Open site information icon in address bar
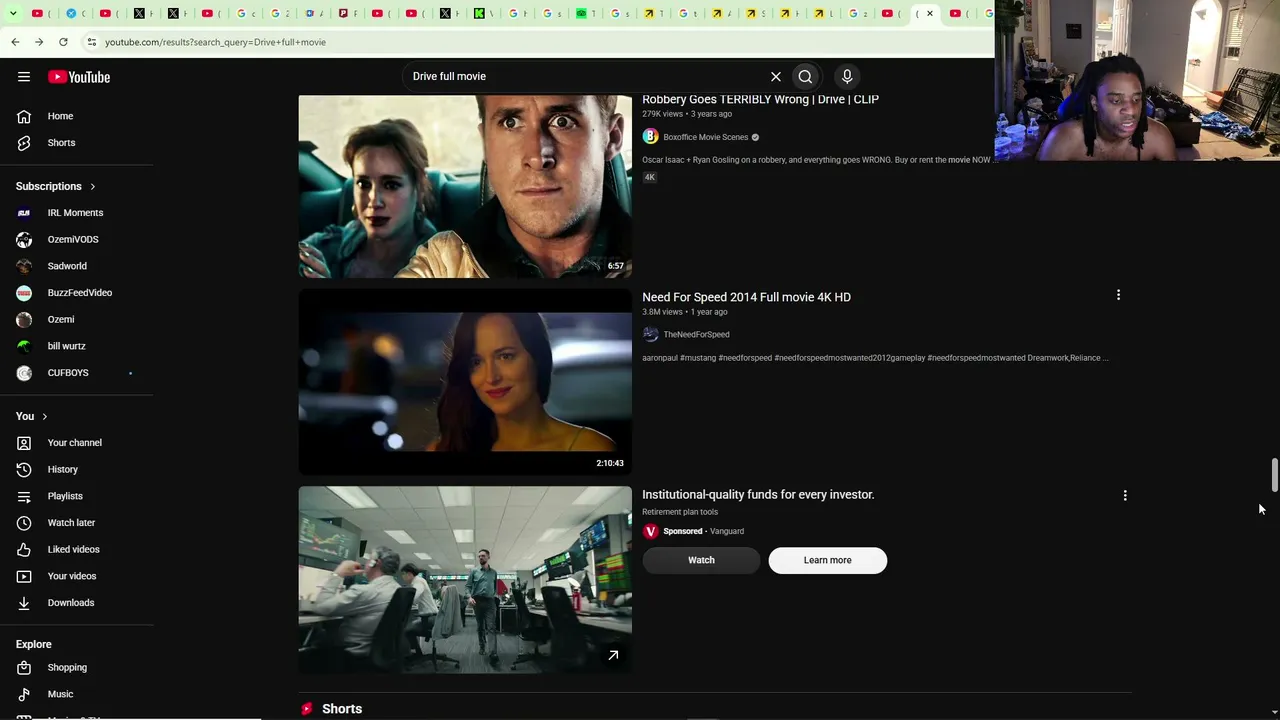 (91, 42)
